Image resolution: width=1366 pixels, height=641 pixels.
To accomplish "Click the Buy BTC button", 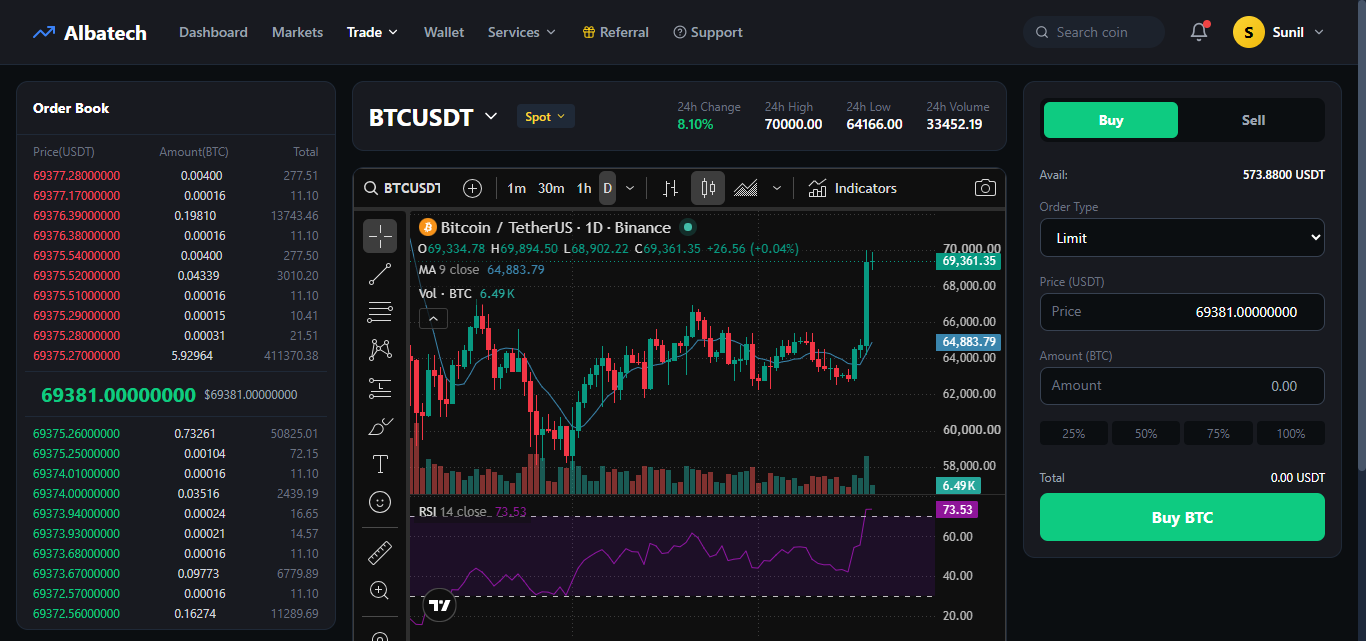I will [1182, 517].
